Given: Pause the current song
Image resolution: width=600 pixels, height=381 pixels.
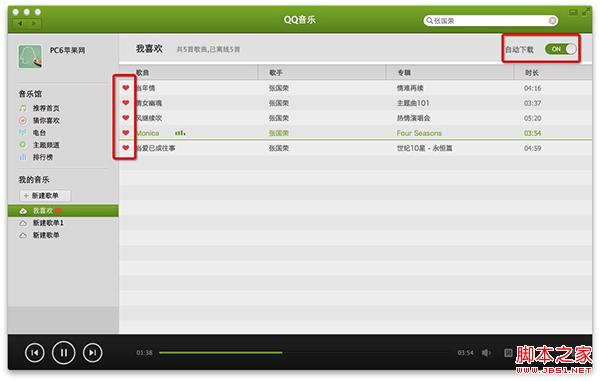Looking at the screenshot, I should point(64,352).
